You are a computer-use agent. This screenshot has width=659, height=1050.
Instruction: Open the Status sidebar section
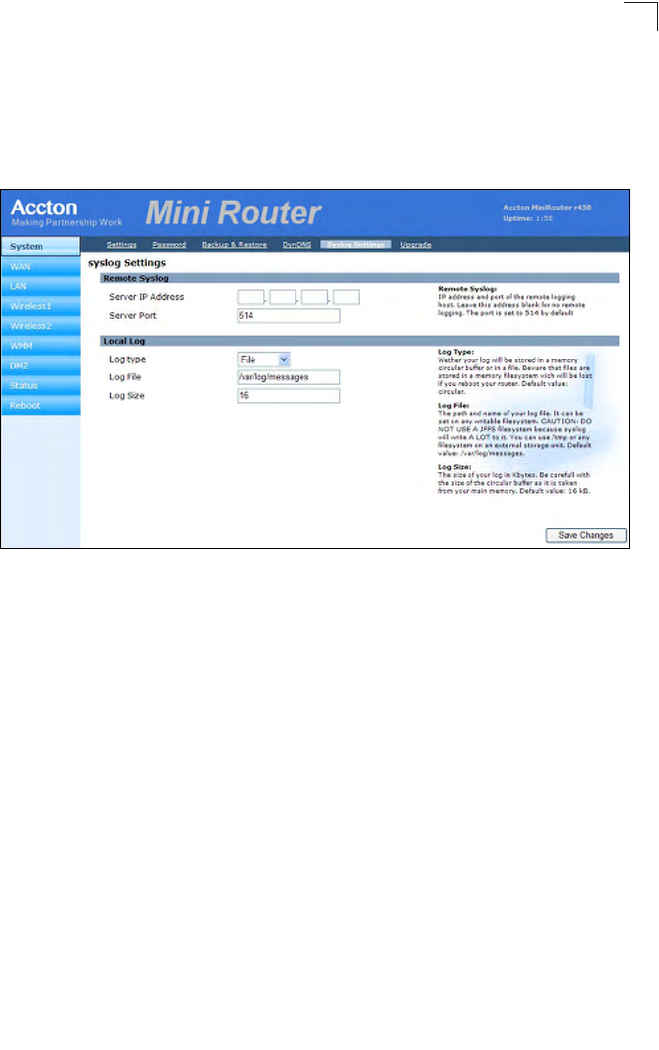click(40, 386)
